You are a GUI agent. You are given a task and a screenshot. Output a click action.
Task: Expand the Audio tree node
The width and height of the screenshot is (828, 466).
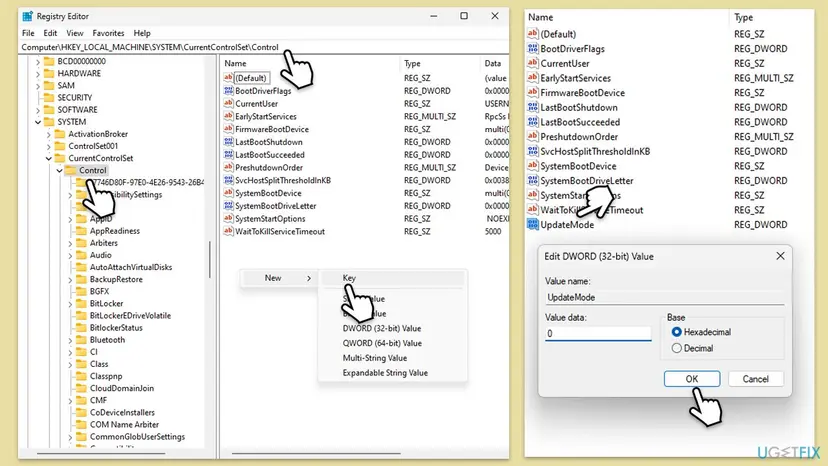tap(70, 255)
